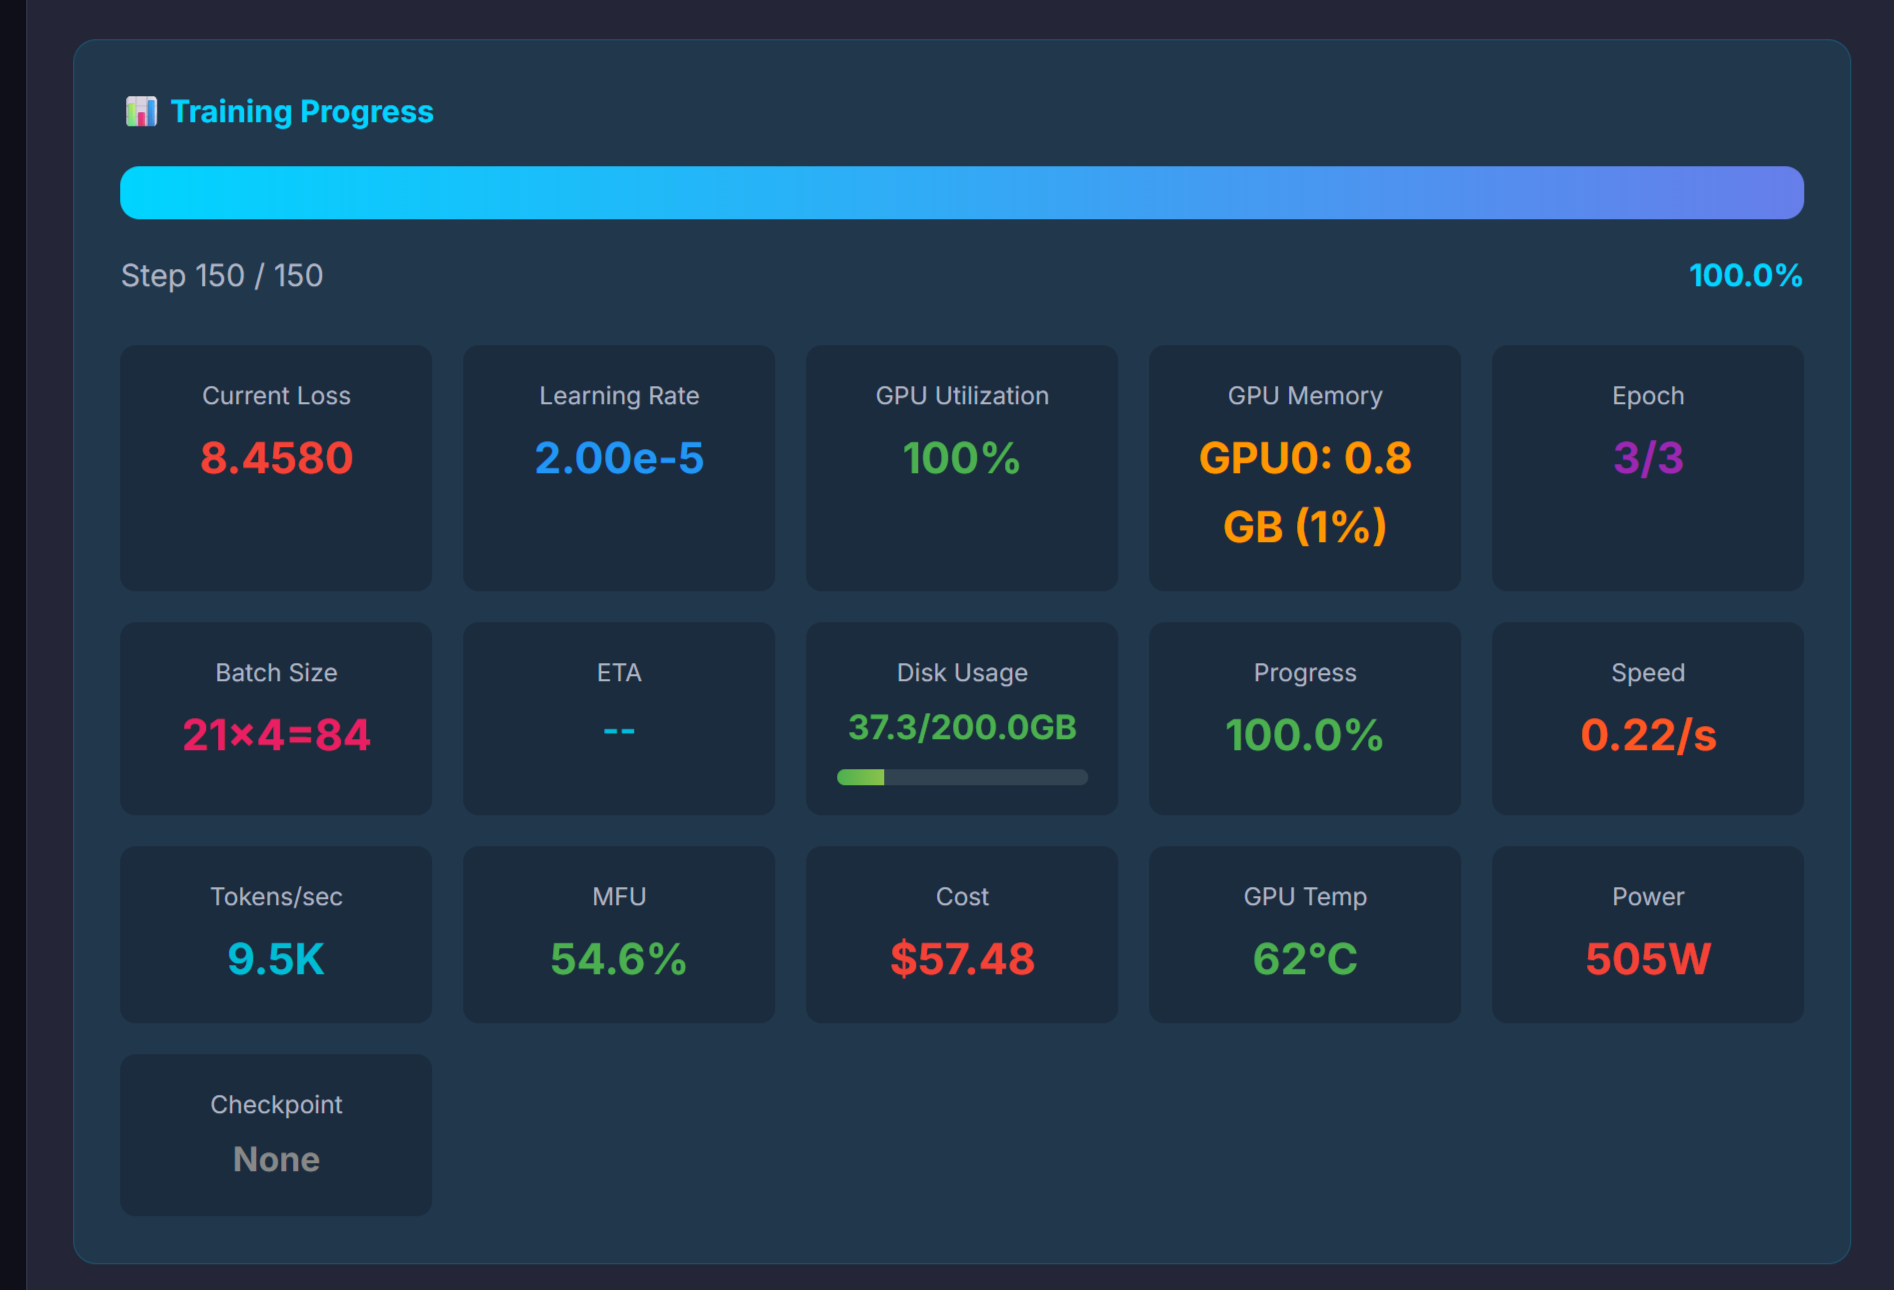
Task: Select the Current Loss value 8.4580
Action: tap(276, 458)
